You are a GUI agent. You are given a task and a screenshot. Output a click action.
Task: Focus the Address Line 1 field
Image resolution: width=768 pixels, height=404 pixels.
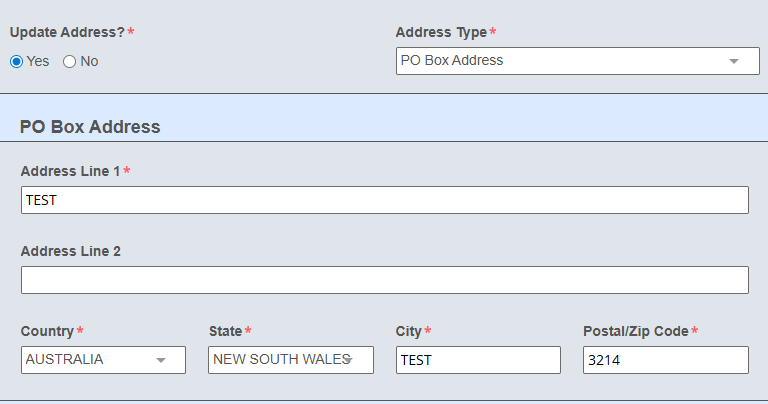point(384,200)
